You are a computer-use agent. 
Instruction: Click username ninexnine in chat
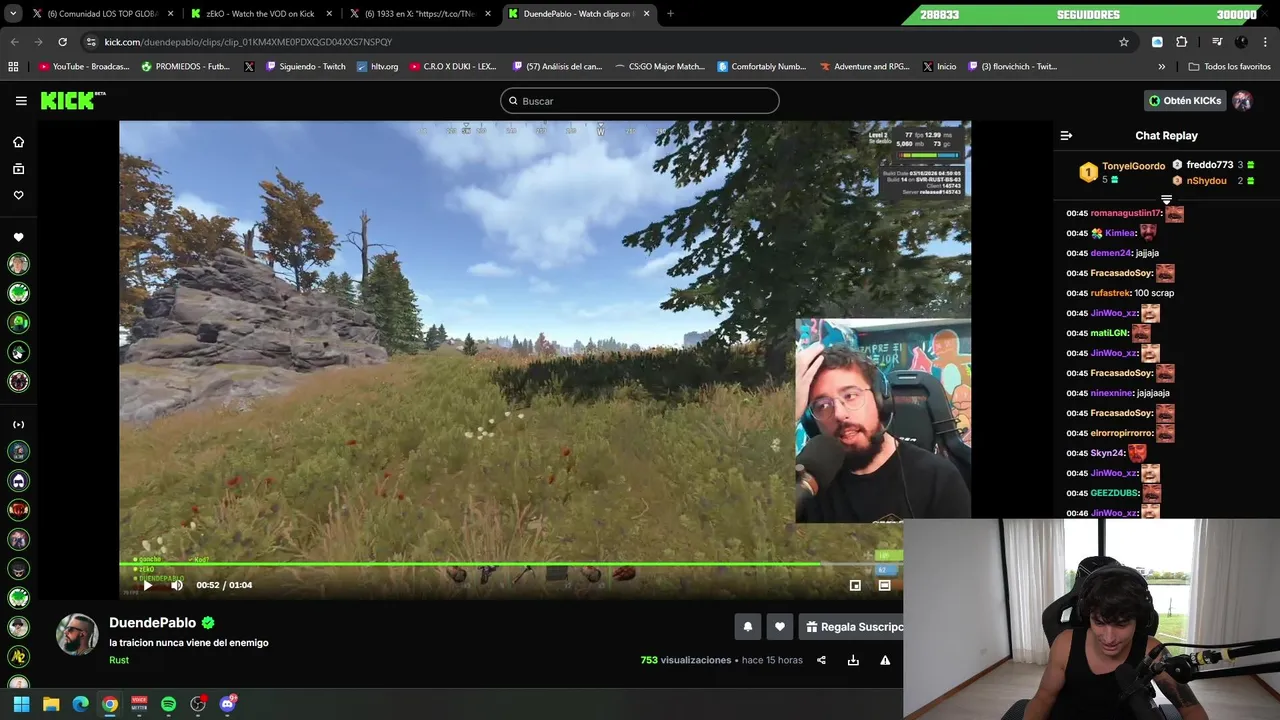click(1112, 393)
